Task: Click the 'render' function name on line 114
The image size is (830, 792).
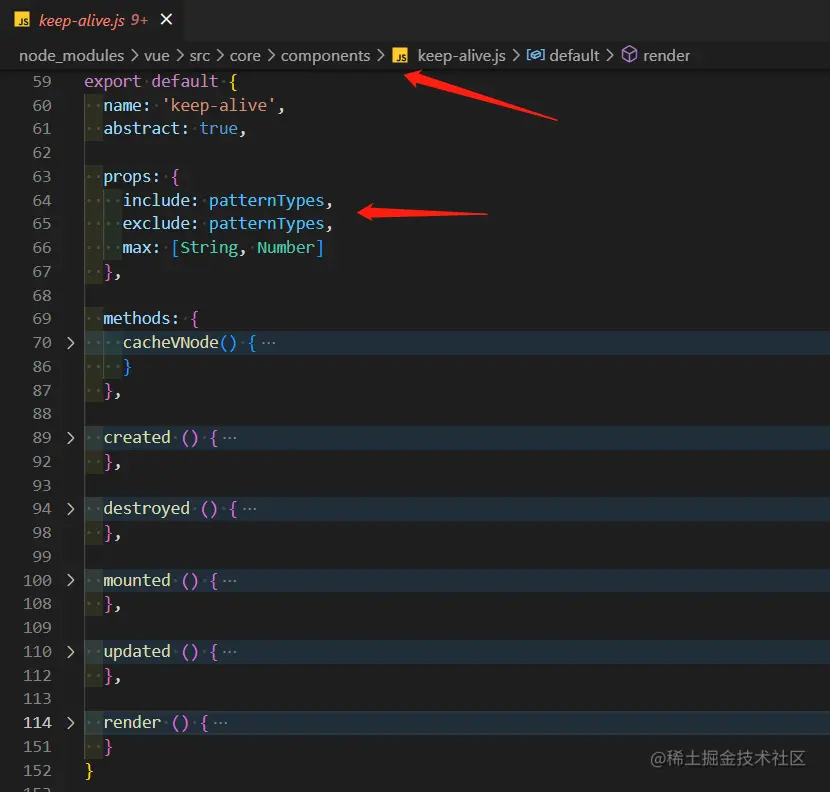Action: (x=132, y=723)
